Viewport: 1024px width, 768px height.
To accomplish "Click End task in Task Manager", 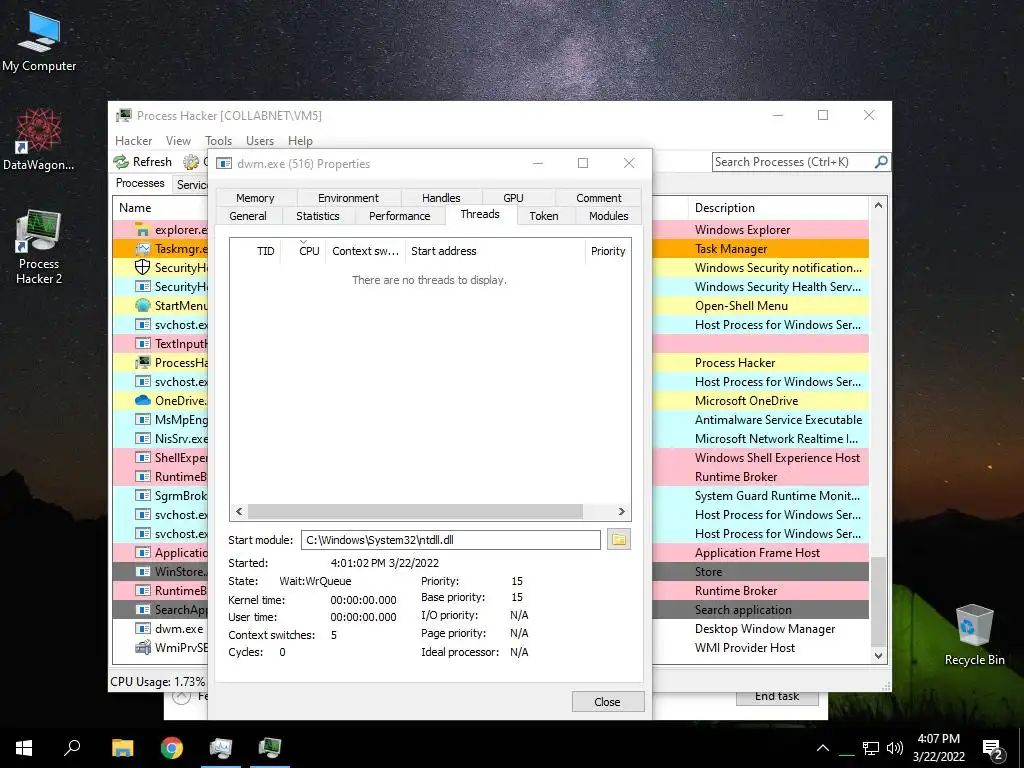I will [x=777, y=697].
